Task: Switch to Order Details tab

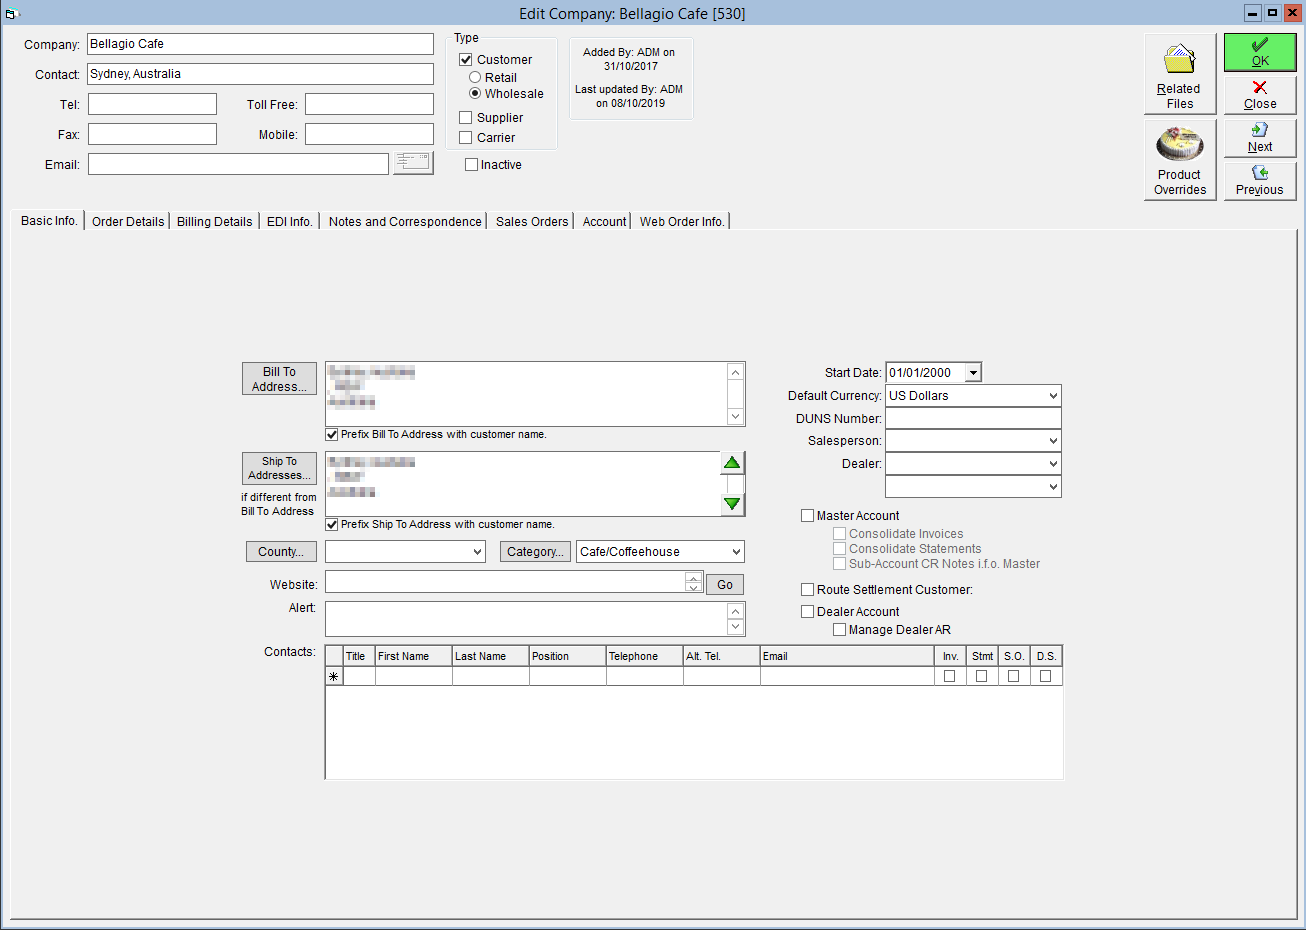Action: [128, 222]
